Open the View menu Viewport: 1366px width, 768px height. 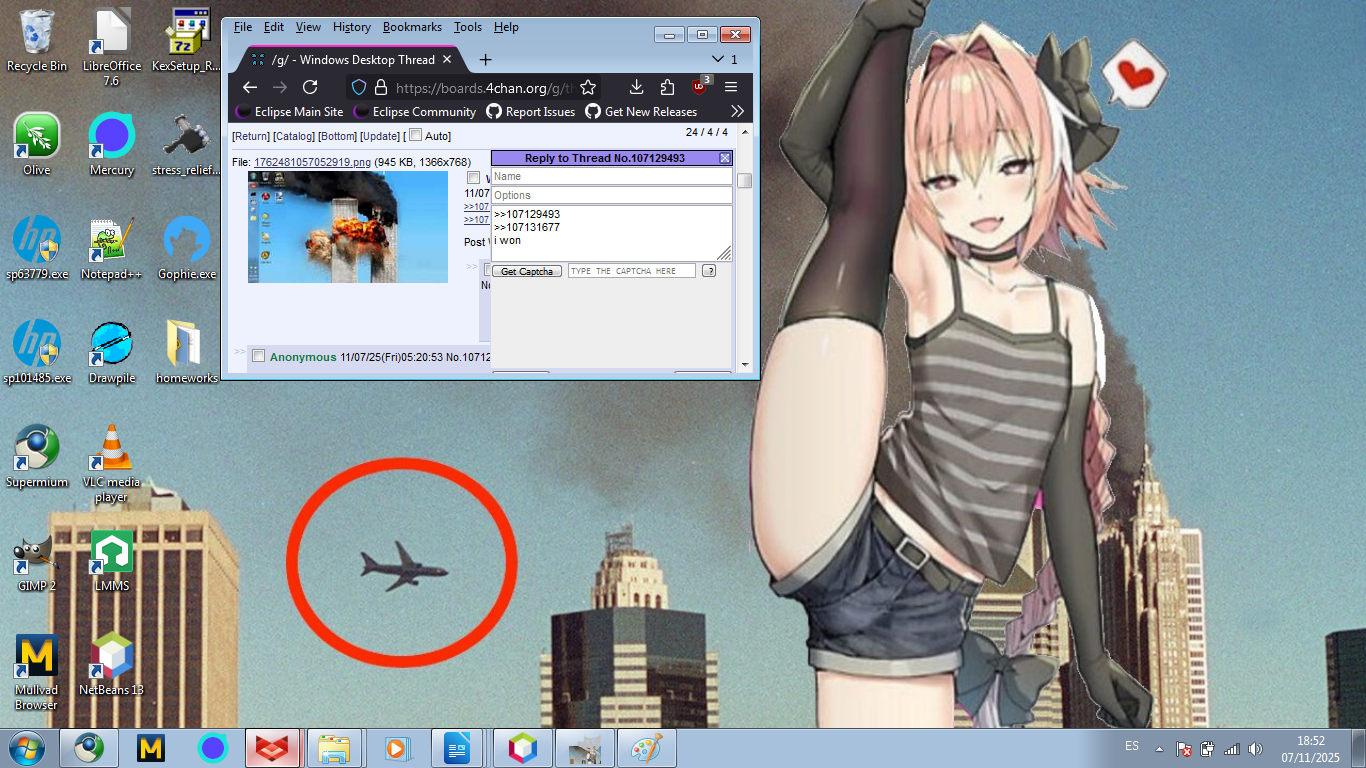pos(308,27)
